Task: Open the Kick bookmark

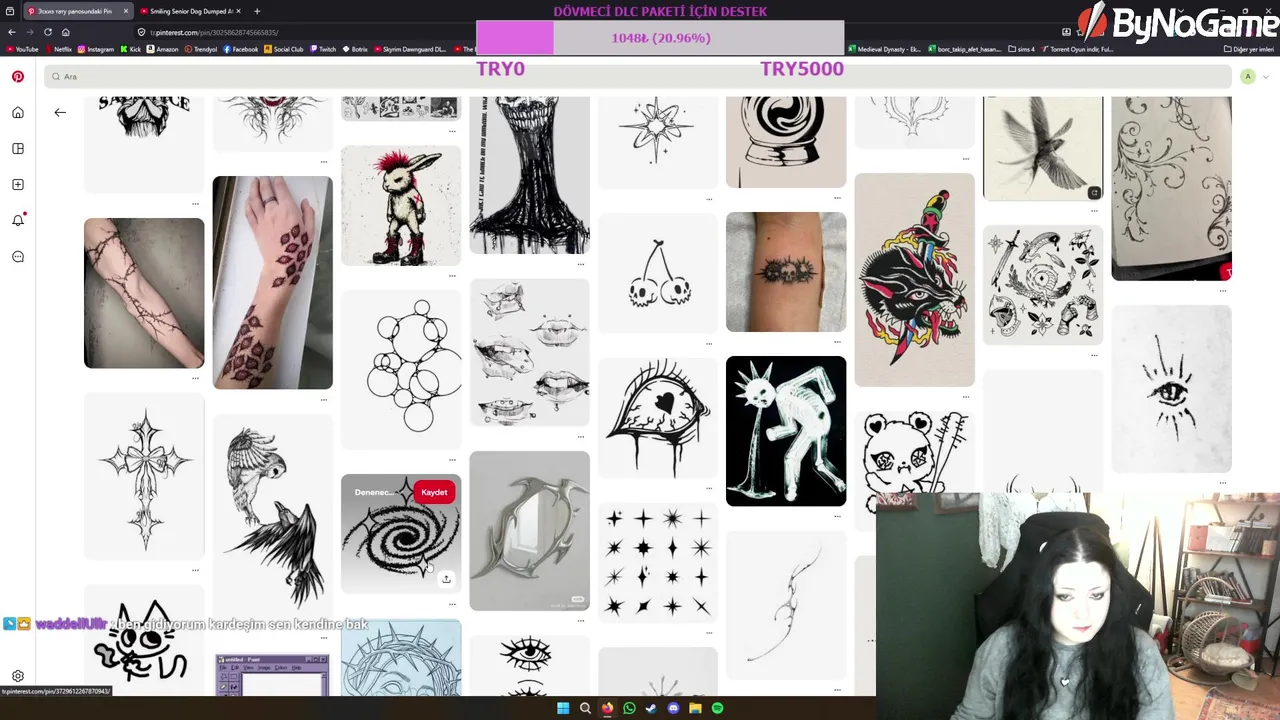Action: point(131,49)
